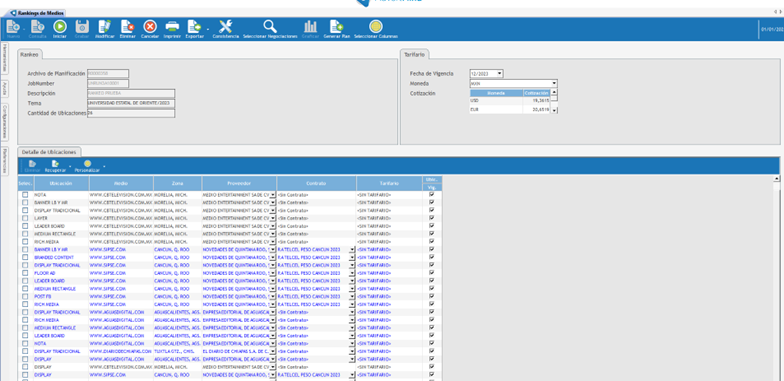The width and height of the screenshot is (784, 381).
Task: Open the Configuraciones side tab
Action: [x=4, y=122]
